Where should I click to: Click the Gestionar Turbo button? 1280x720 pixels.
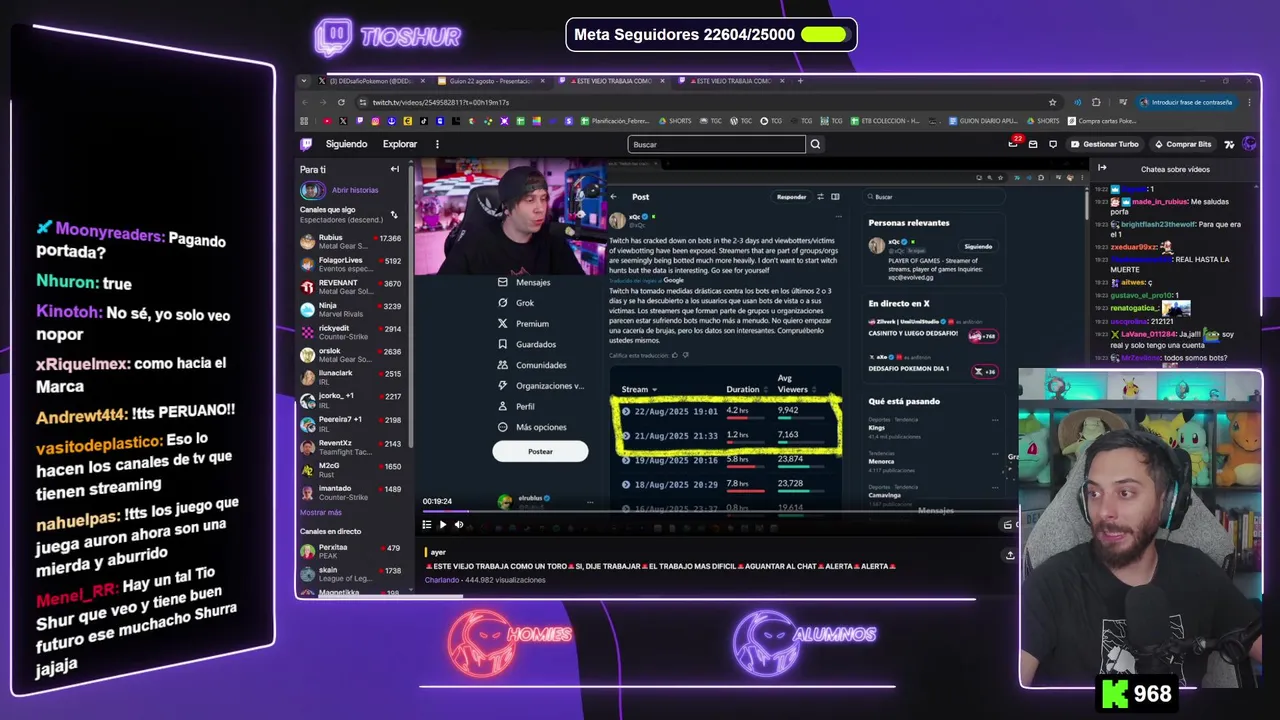tap(1104, 144)
